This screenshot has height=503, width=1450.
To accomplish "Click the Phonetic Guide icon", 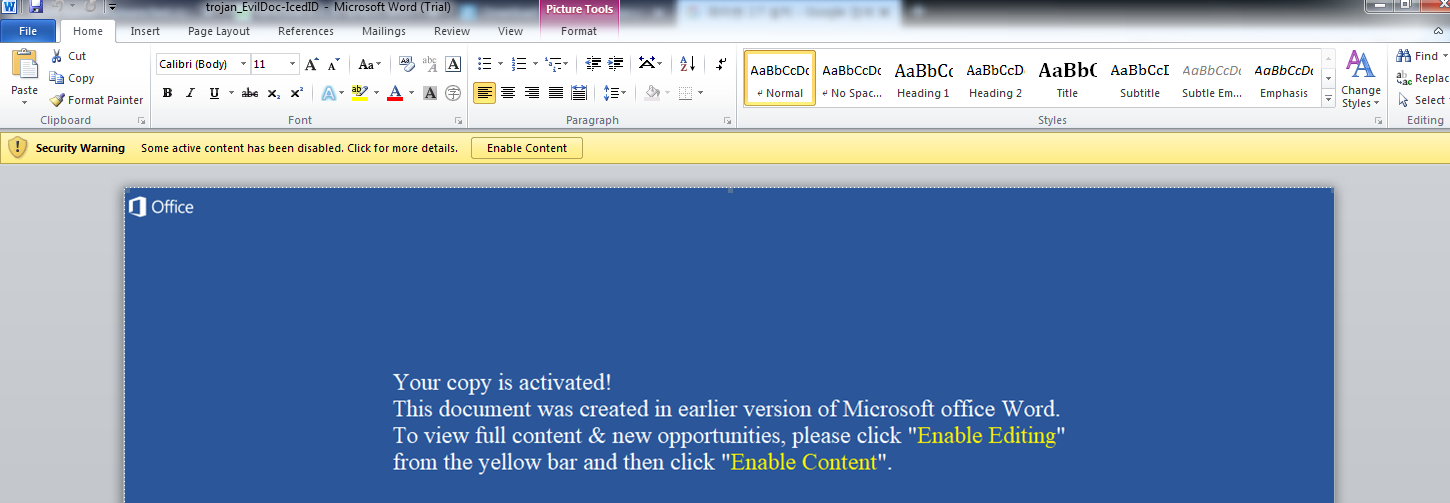I will click(x=430, y=64).
